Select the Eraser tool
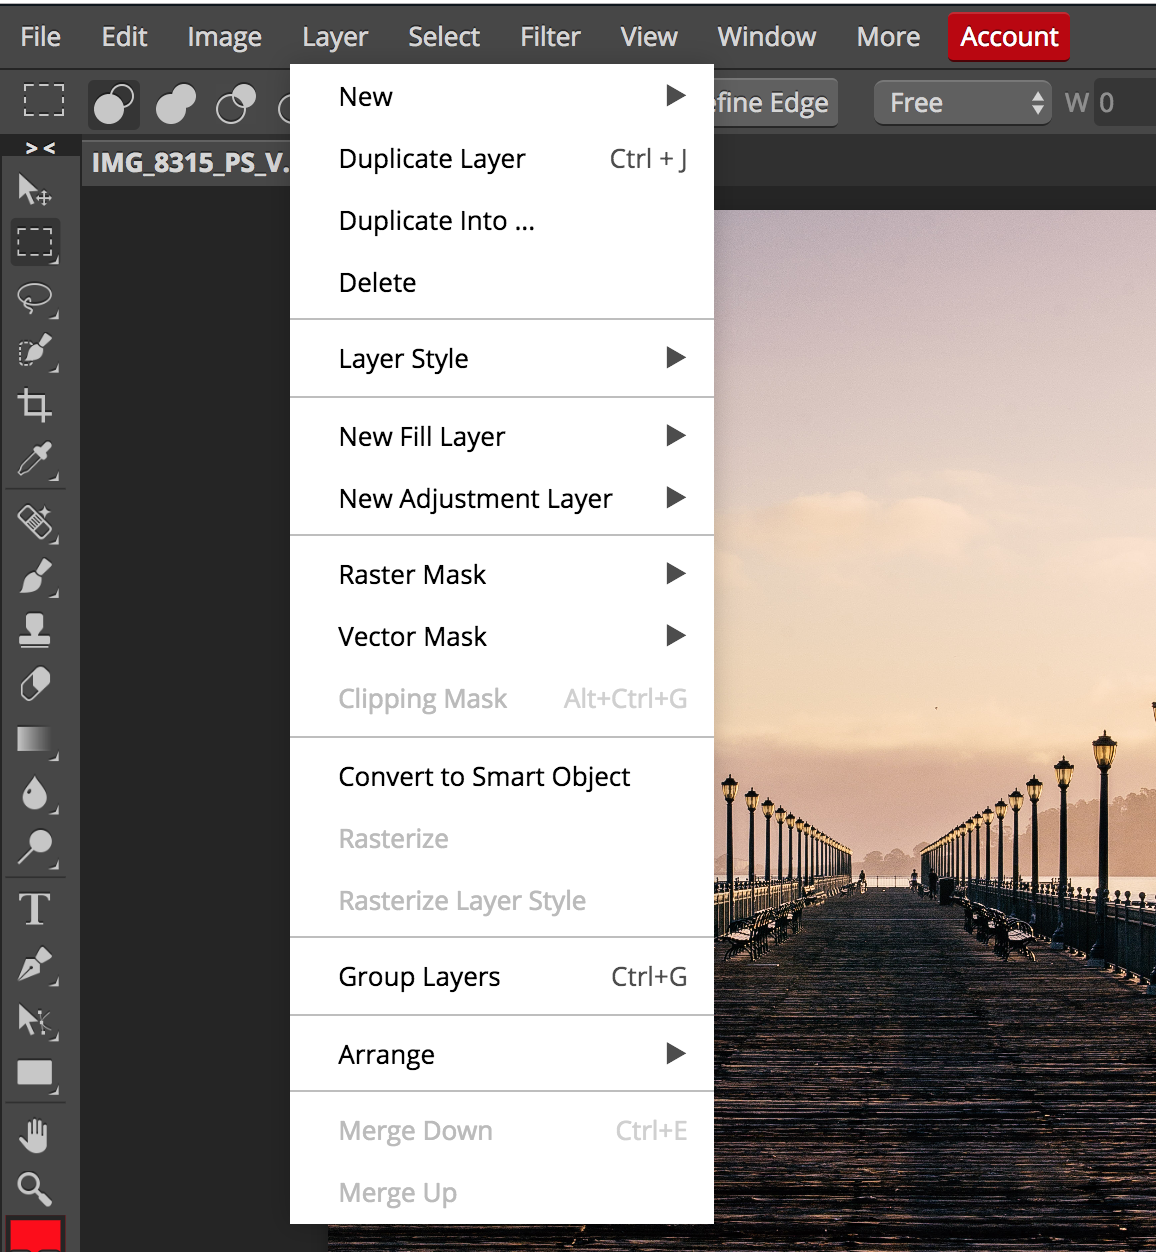1156x1252 pixels. pyautogui.click(x=35, y=684)
